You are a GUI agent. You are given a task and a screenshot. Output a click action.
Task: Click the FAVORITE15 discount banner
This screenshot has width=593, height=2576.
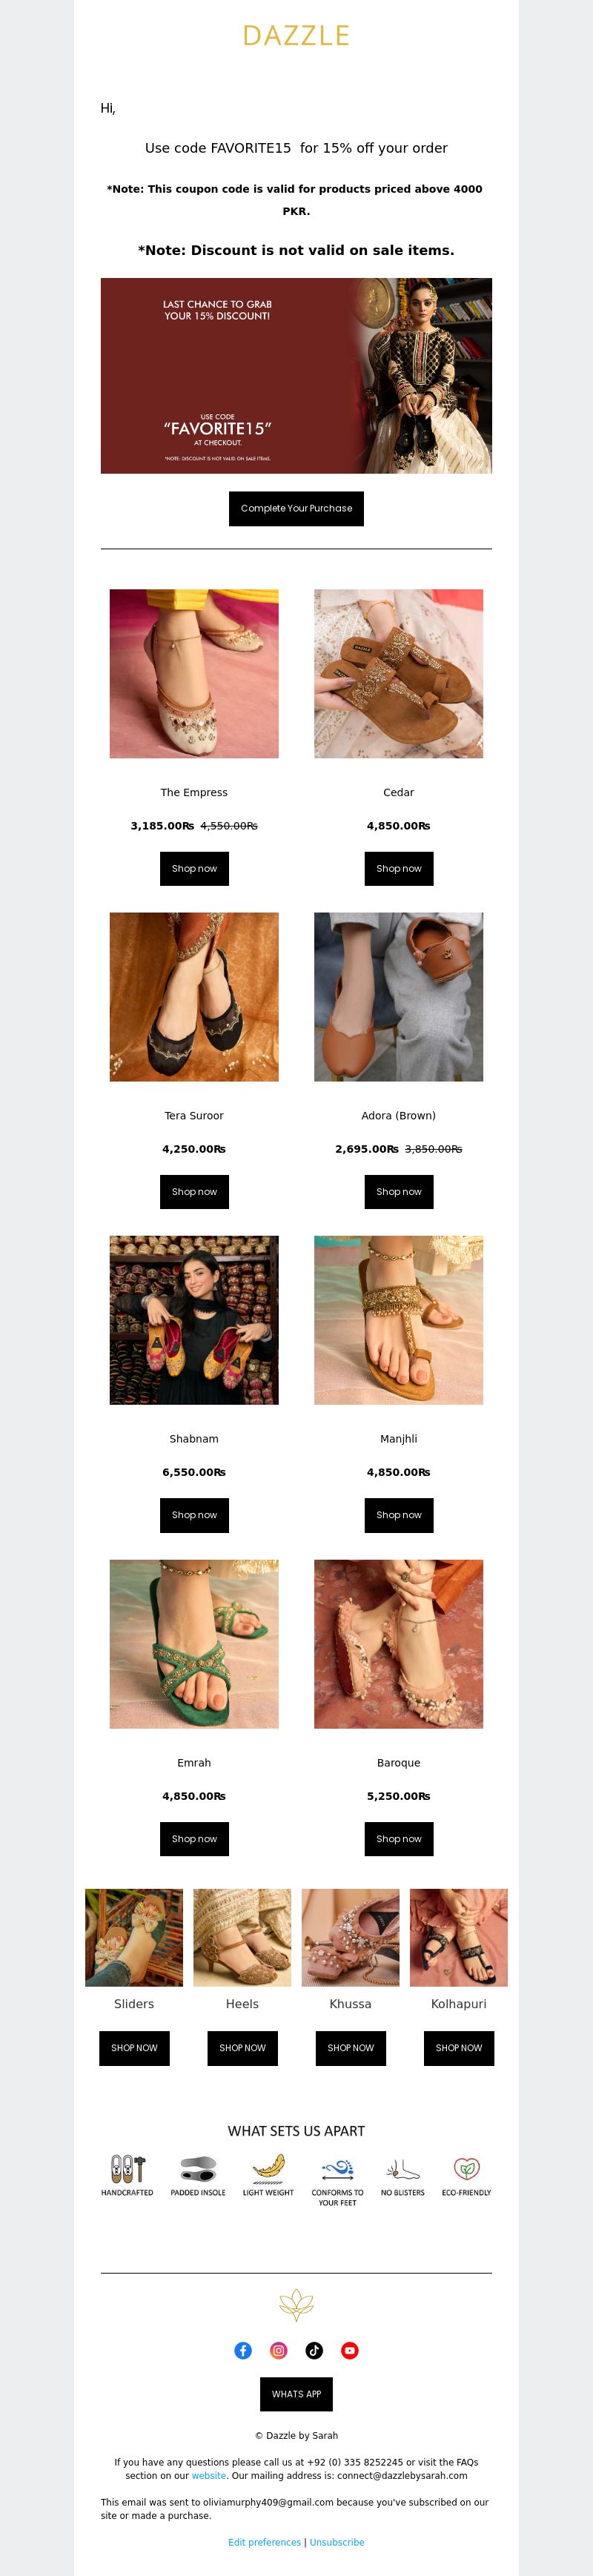click(x=296, y=375)
